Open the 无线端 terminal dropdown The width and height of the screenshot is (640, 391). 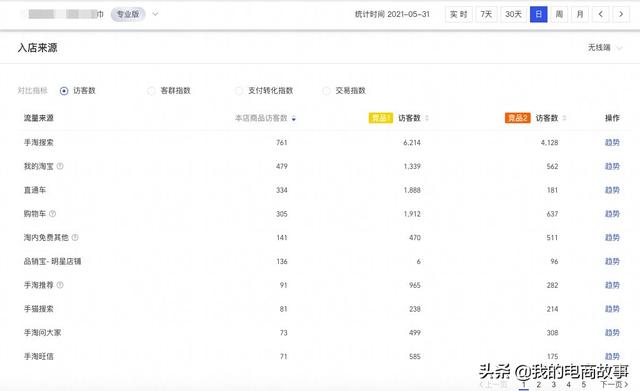[604, 48]
